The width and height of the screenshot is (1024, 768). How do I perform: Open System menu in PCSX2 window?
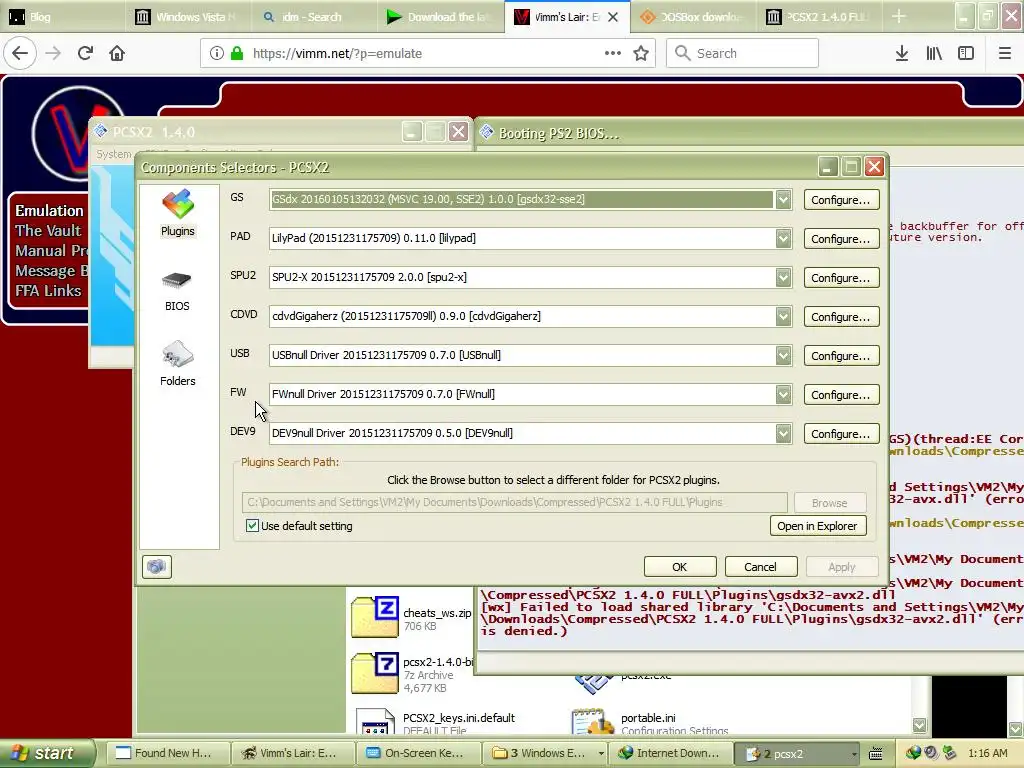(x=114, y=154)
